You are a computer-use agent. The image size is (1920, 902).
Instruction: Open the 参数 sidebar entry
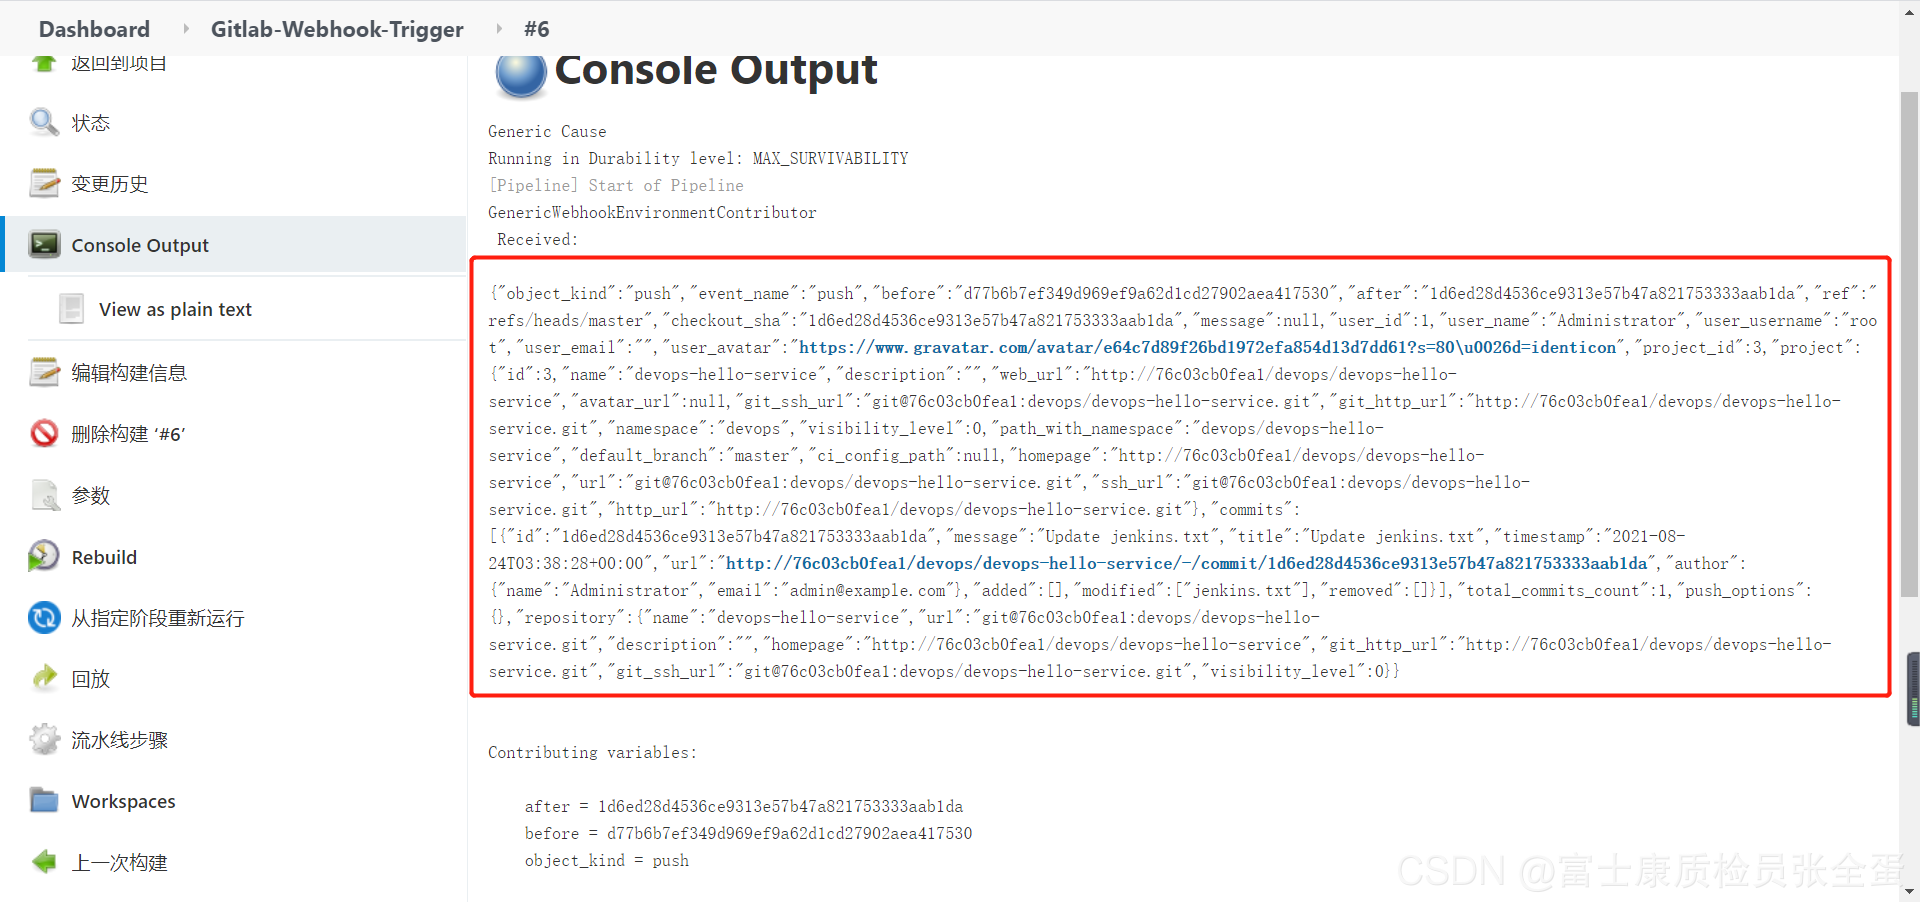pyautogui.click(x=91, y=496)
